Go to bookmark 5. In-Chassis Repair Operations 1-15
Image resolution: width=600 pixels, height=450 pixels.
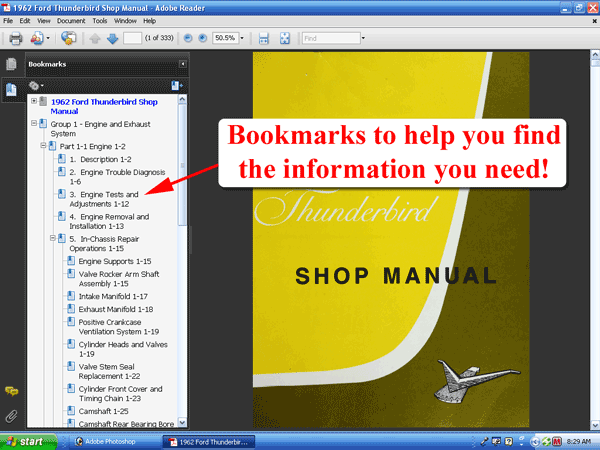click(x=104, y=243)
